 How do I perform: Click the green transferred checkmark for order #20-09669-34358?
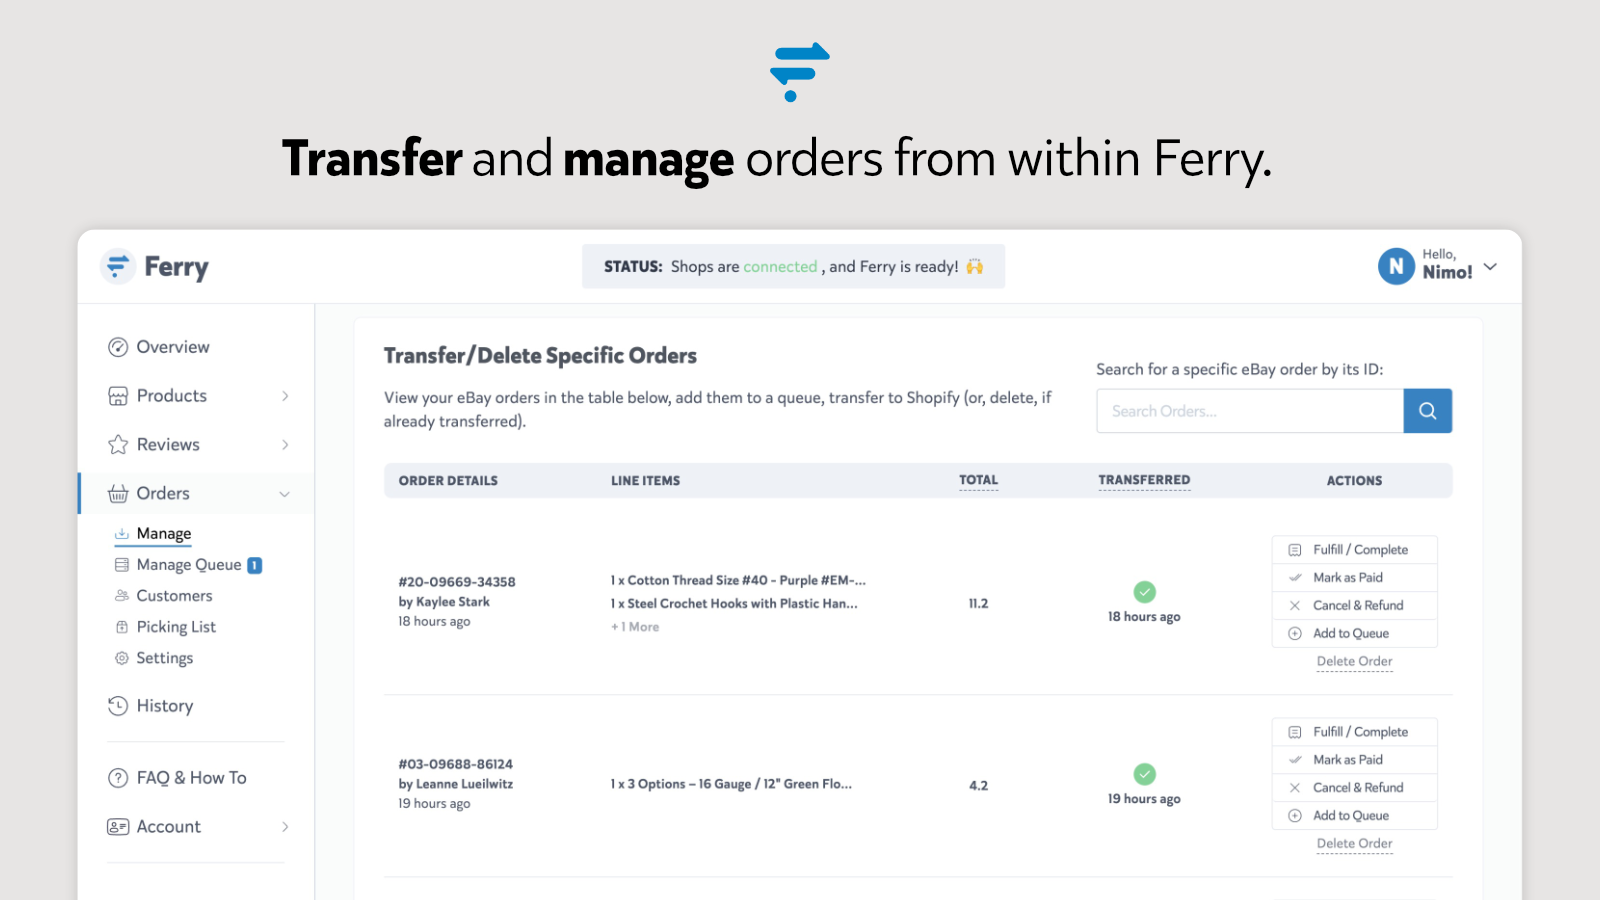(x=1144, y=592)
